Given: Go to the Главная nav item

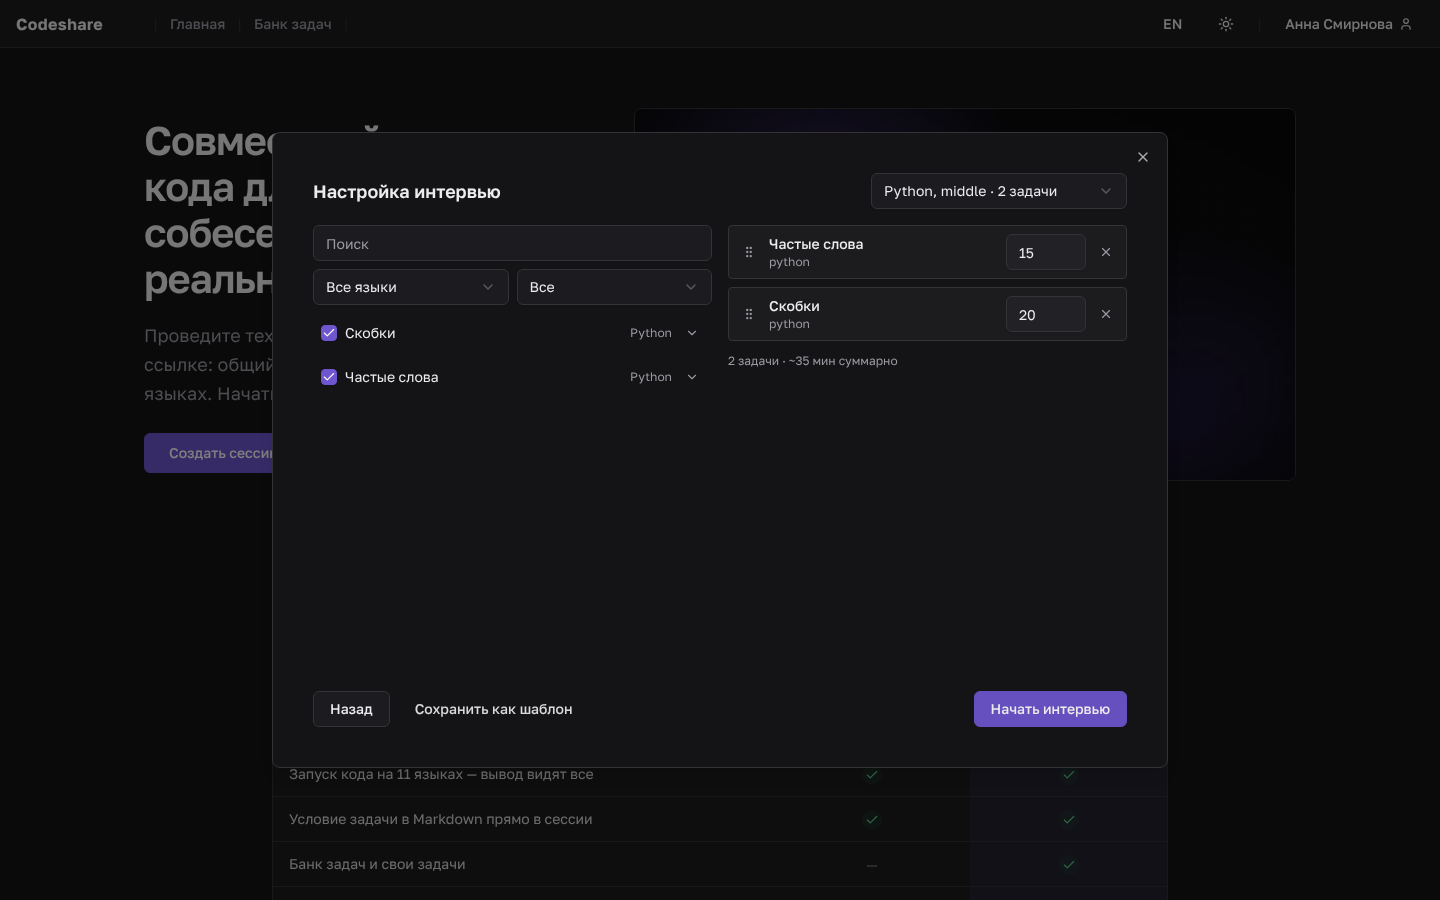Looking at the screenshot, I should [x=197, y=24].
